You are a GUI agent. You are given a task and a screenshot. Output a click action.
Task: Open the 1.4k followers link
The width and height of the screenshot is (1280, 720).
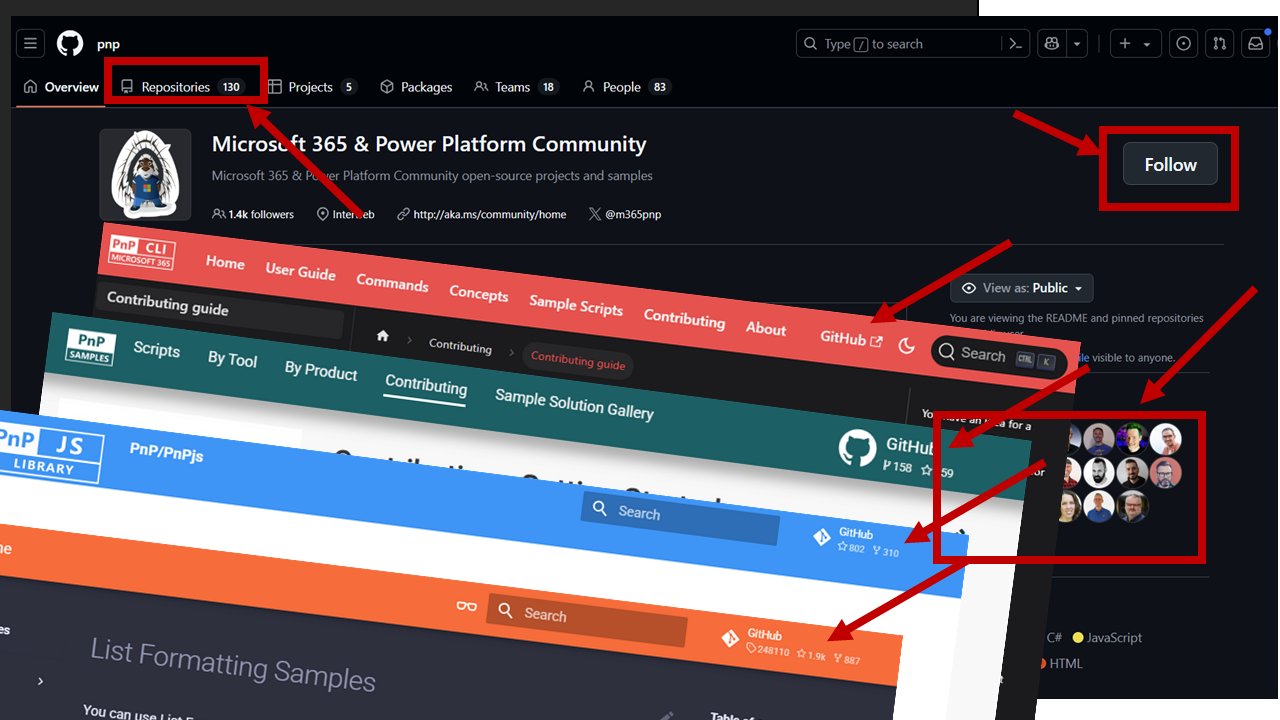[x=253, y=214]
